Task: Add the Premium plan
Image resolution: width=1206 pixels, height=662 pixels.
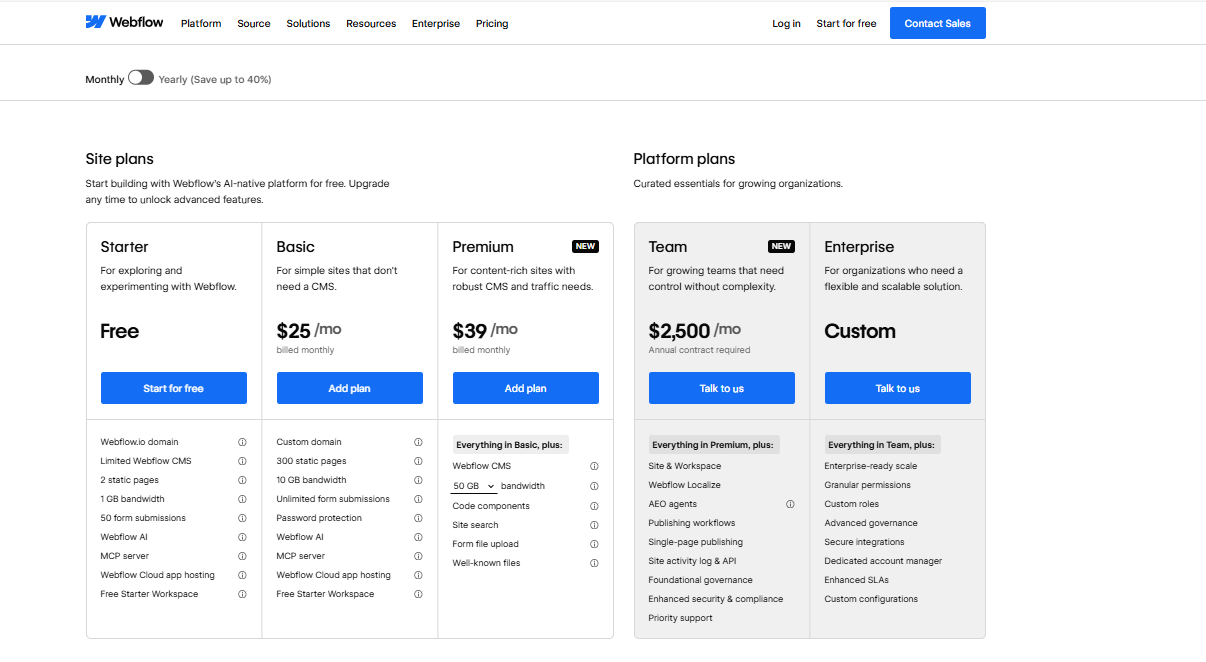Action: click(x=526, y=388)
